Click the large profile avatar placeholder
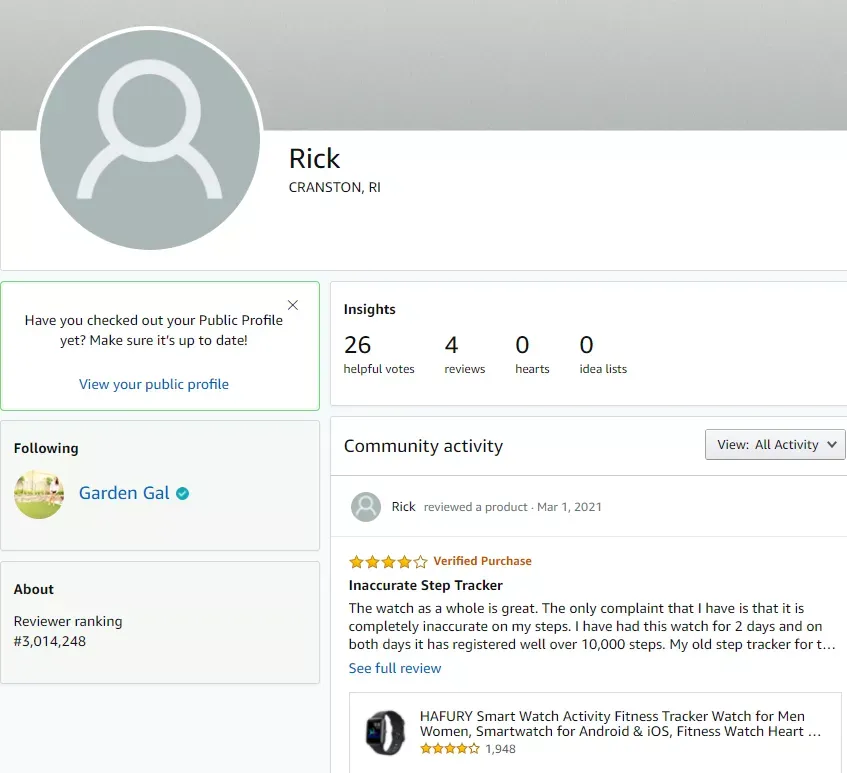The image size is (847, 773). tap(150, 139)
